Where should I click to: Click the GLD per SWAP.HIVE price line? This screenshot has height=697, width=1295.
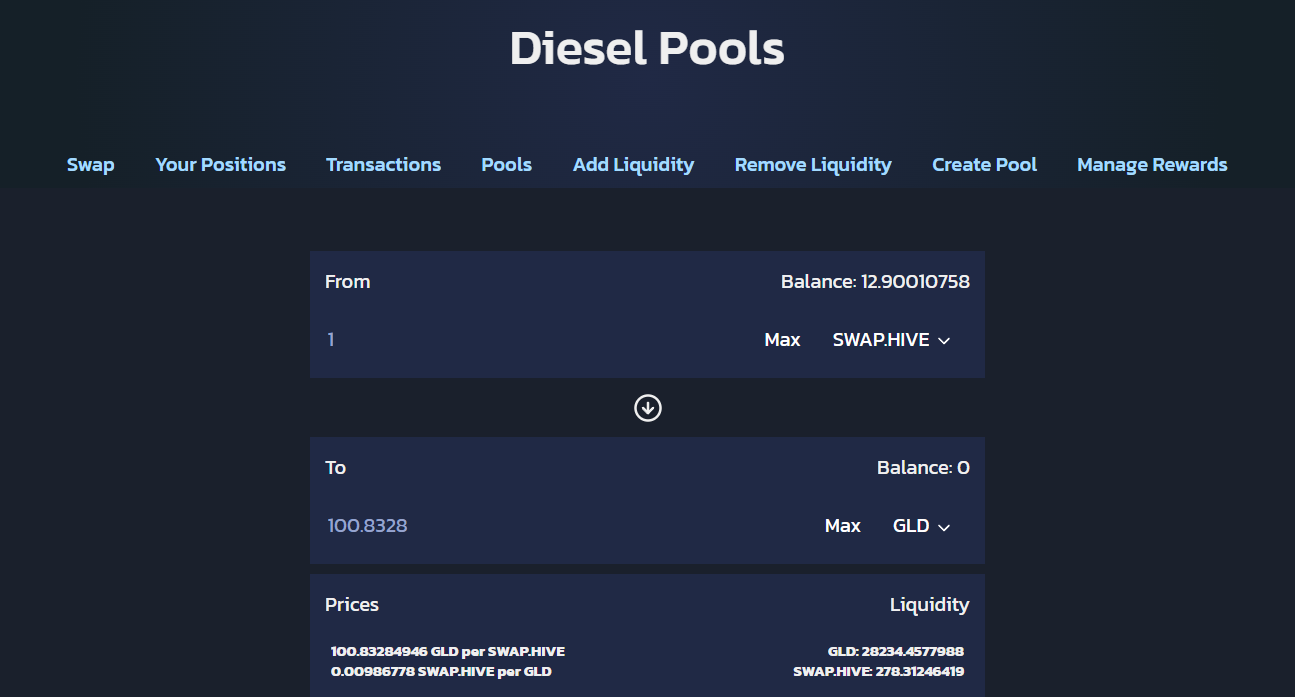(x=448, y=651)
